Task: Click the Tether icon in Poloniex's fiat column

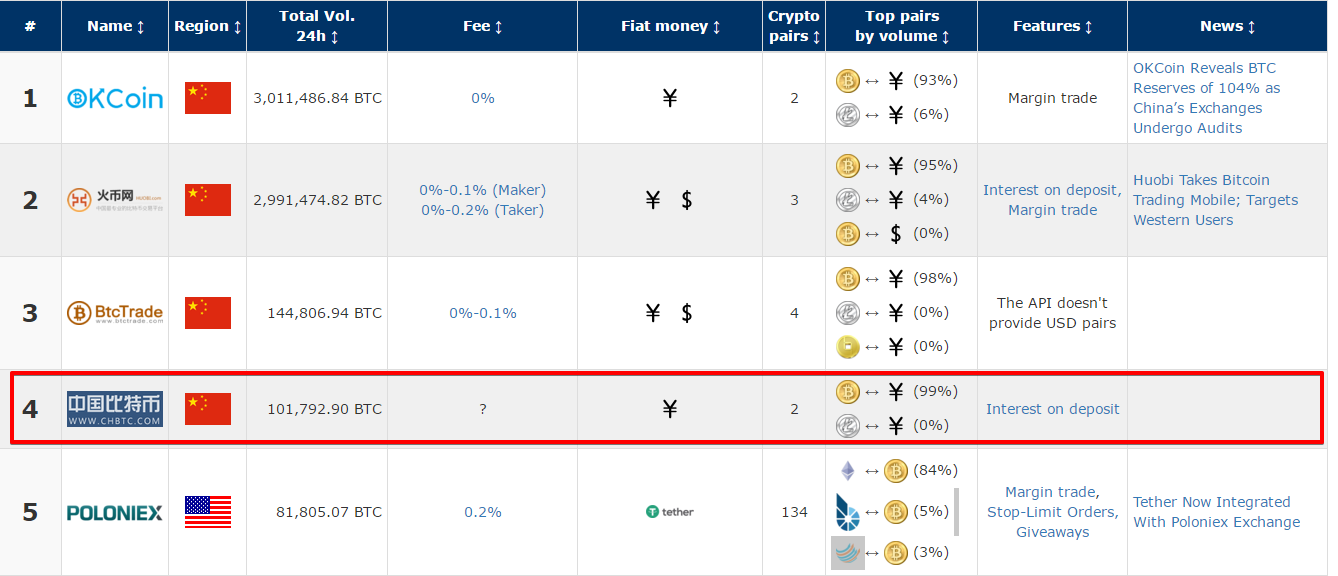Action: pos(670,511)
